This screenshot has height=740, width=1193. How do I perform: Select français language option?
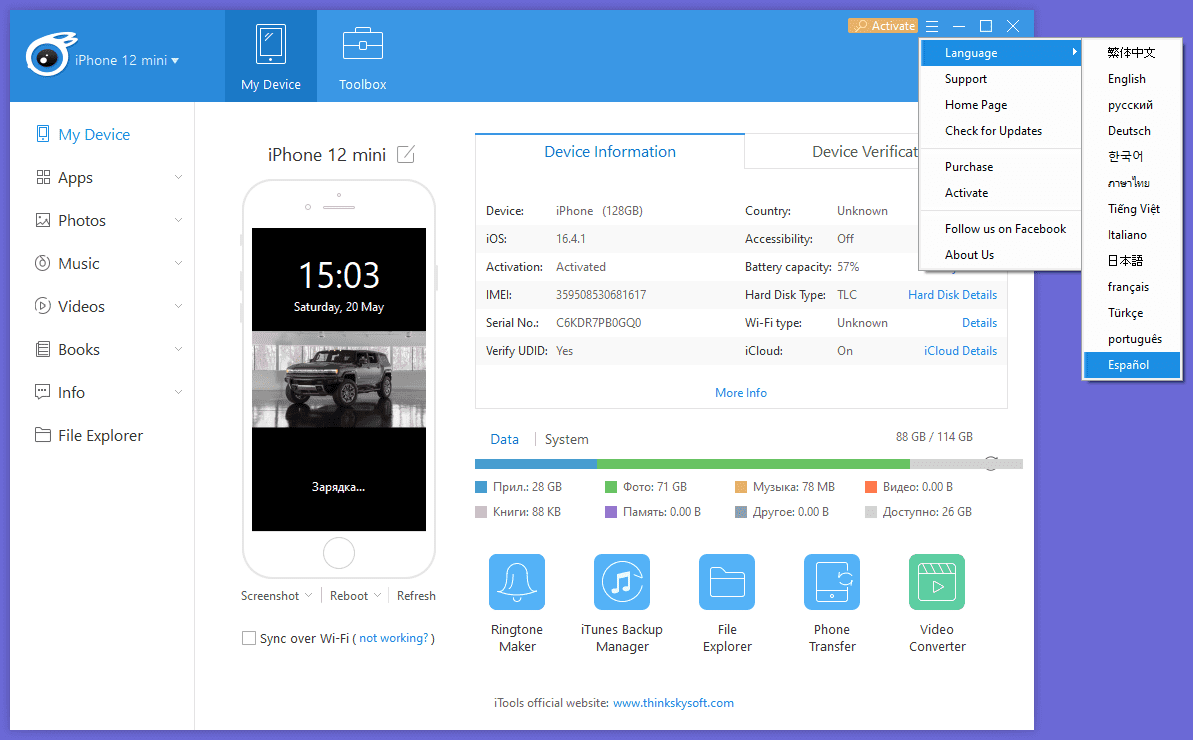(1131, 287)
